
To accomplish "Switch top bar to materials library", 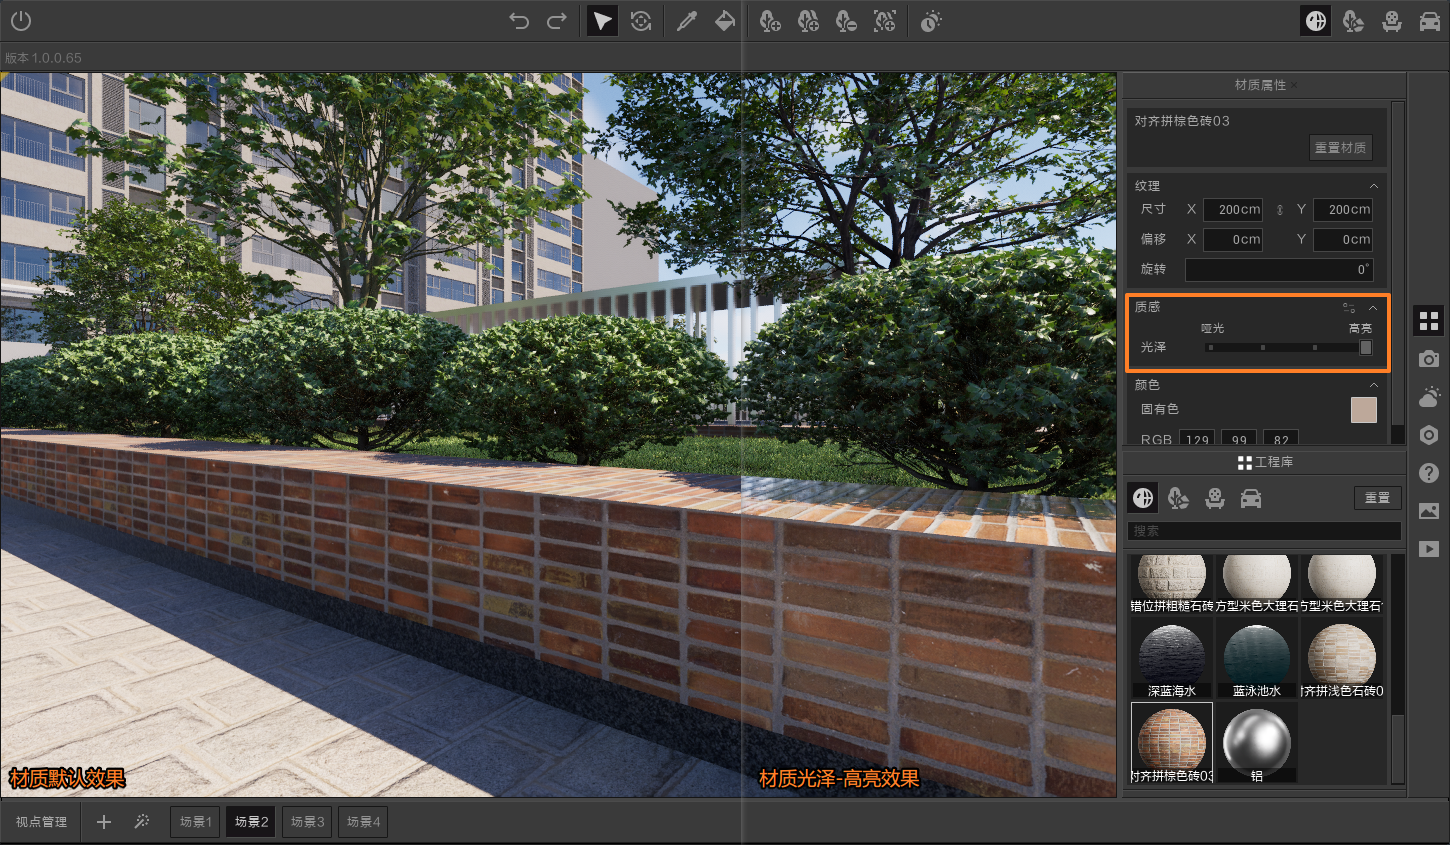I will pyautogui.click(x=1316, y=21).
